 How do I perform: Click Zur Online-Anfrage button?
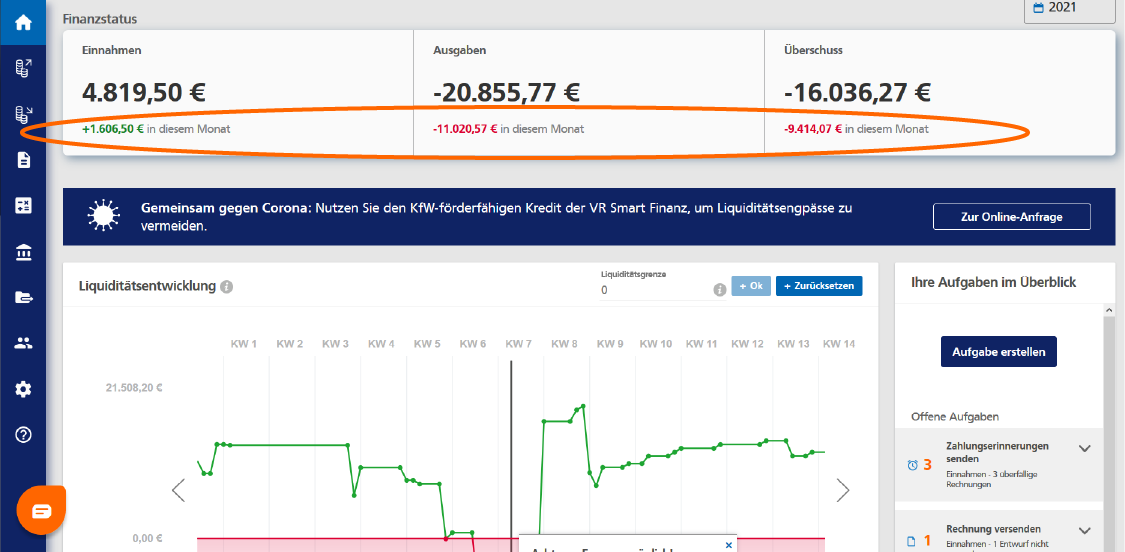[1012, 217]
